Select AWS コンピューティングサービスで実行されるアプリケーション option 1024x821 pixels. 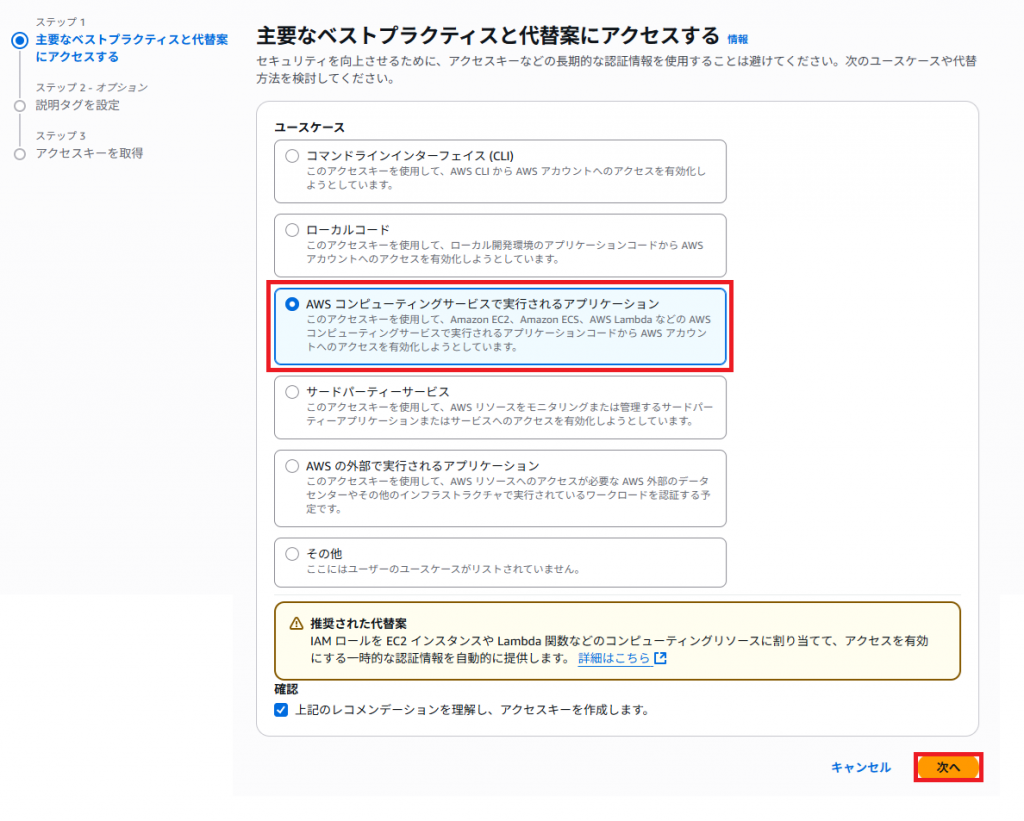(292, 304)
